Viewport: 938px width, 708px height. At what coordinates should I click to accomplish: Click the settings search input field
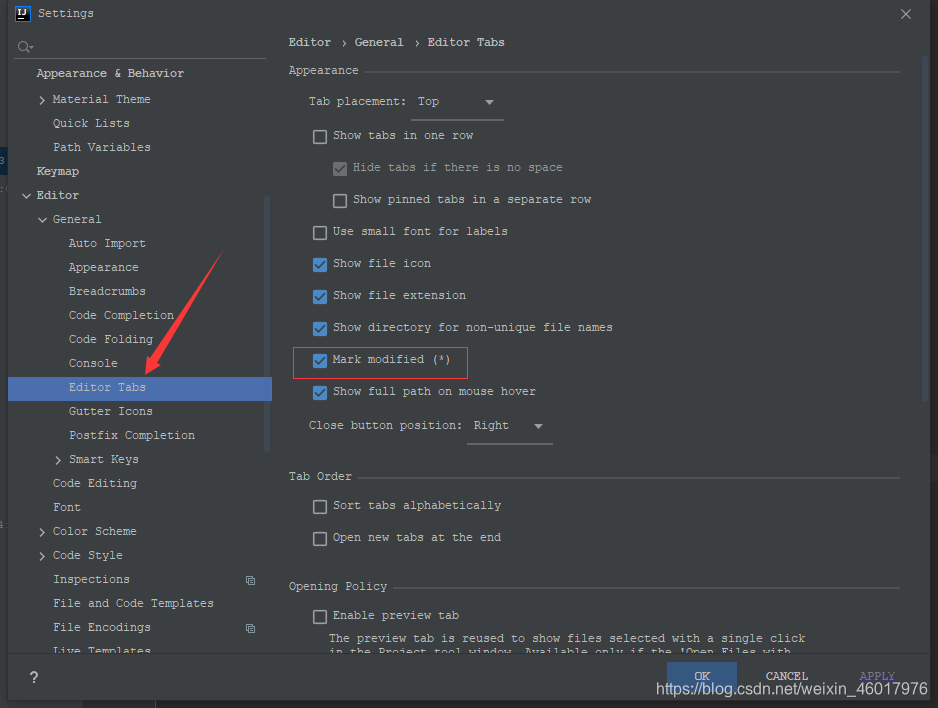[x=140, y=47]
